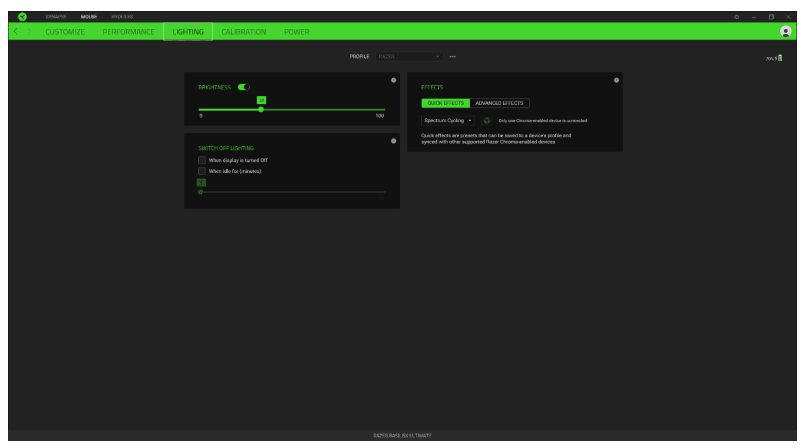The height and width of the screenshot is (448, 808).
Task: Open the Synapse top menu item
Action: click(x=56, y=16)
